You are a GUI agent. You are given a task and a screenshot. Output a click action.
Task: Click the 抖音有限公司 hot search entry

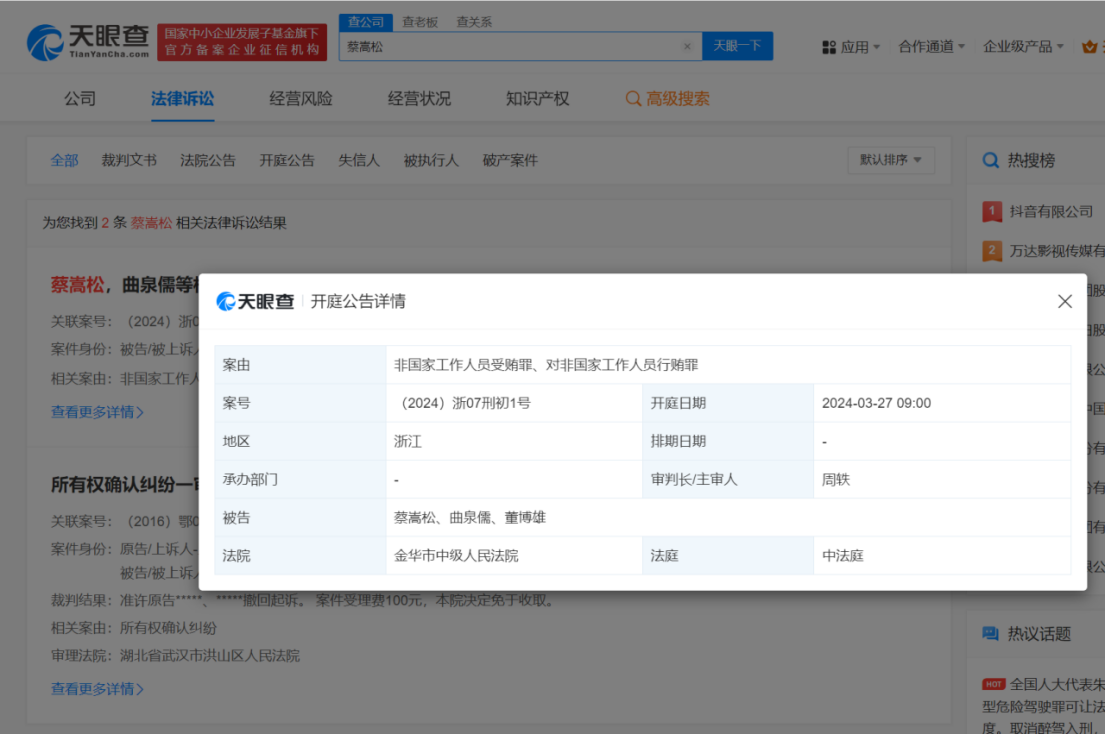pos(1051,212)
